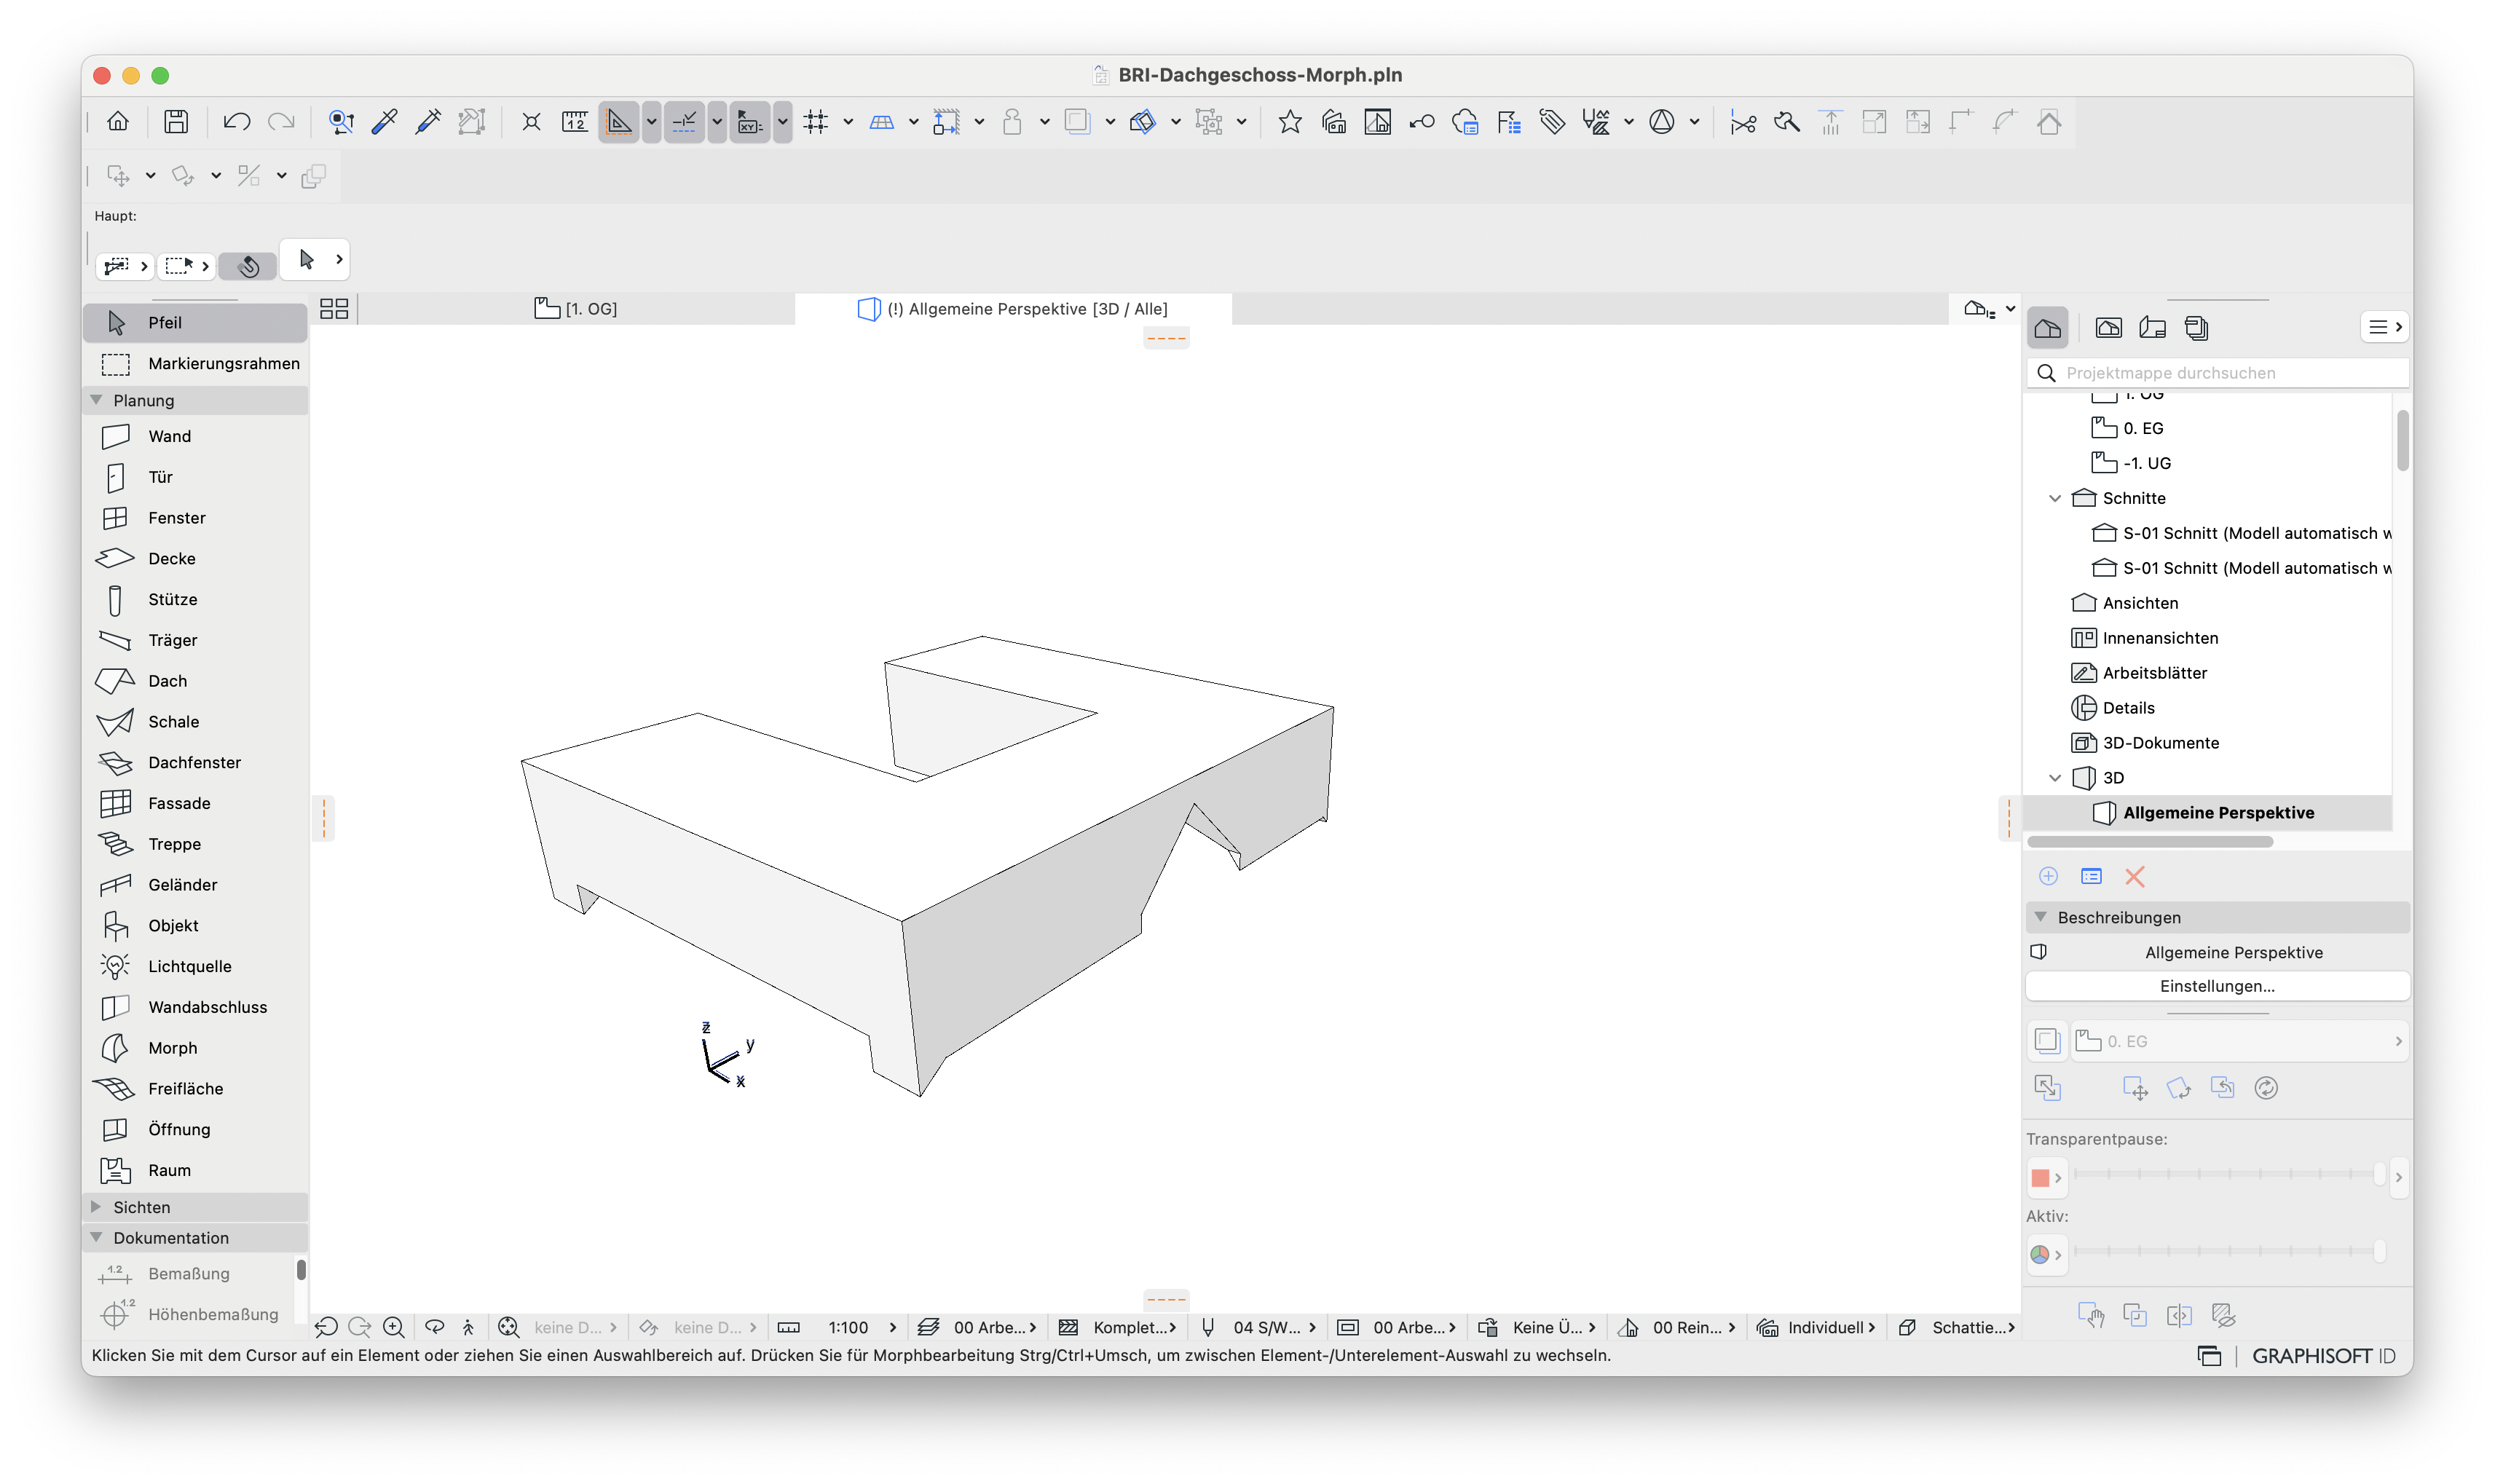The height and width of the screenshot is (1484, 2495).
Task: Select the Öffnung tool
Action: [195, 1131]
